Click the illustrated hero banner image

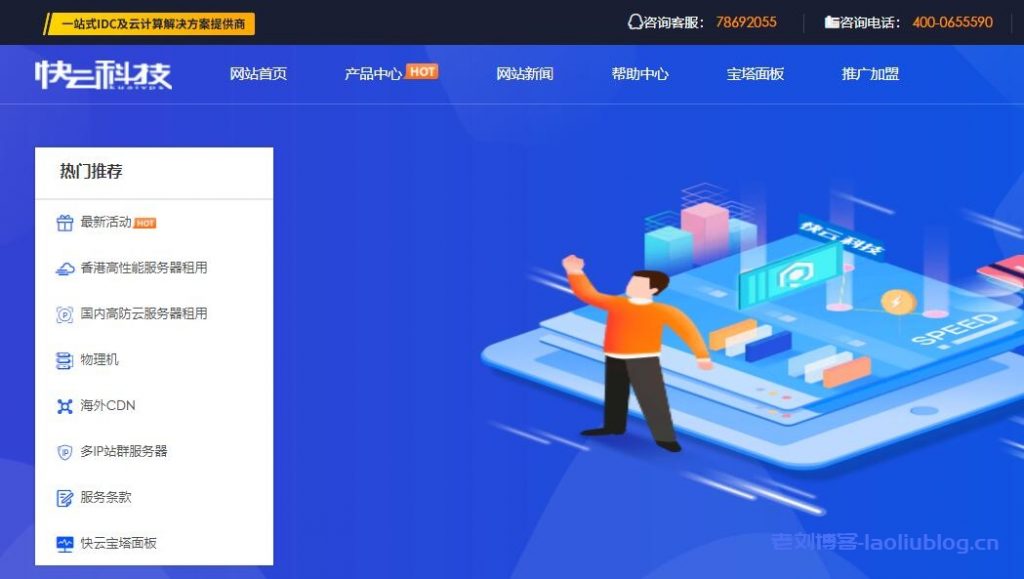tap(751, 326)
